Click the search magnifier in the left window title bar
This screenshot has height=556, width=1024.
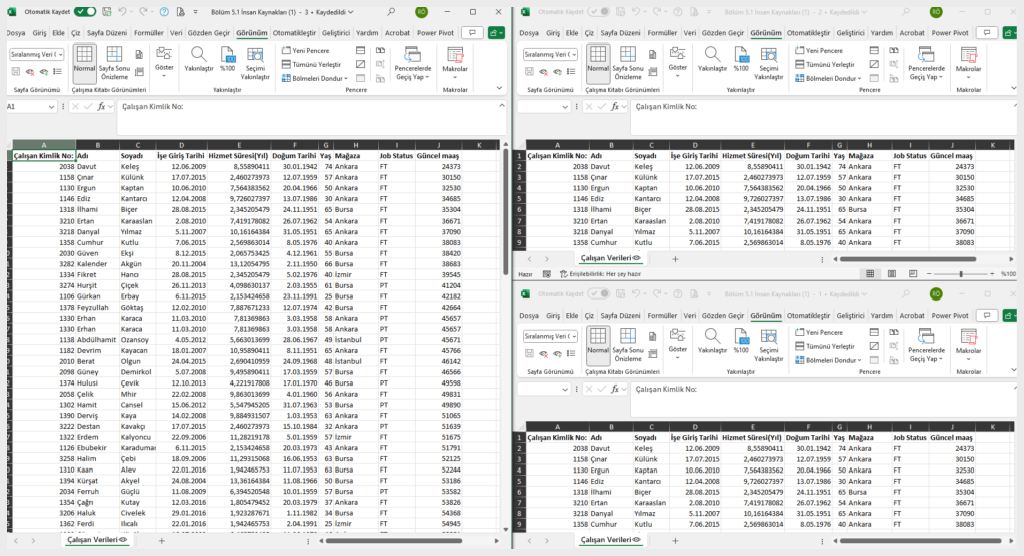click(x=391, y=12)
